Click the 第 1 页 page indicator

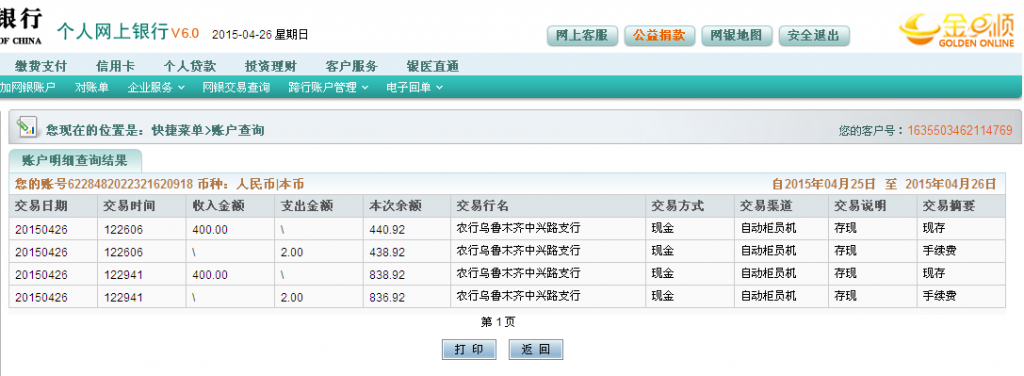coord(498,322)
